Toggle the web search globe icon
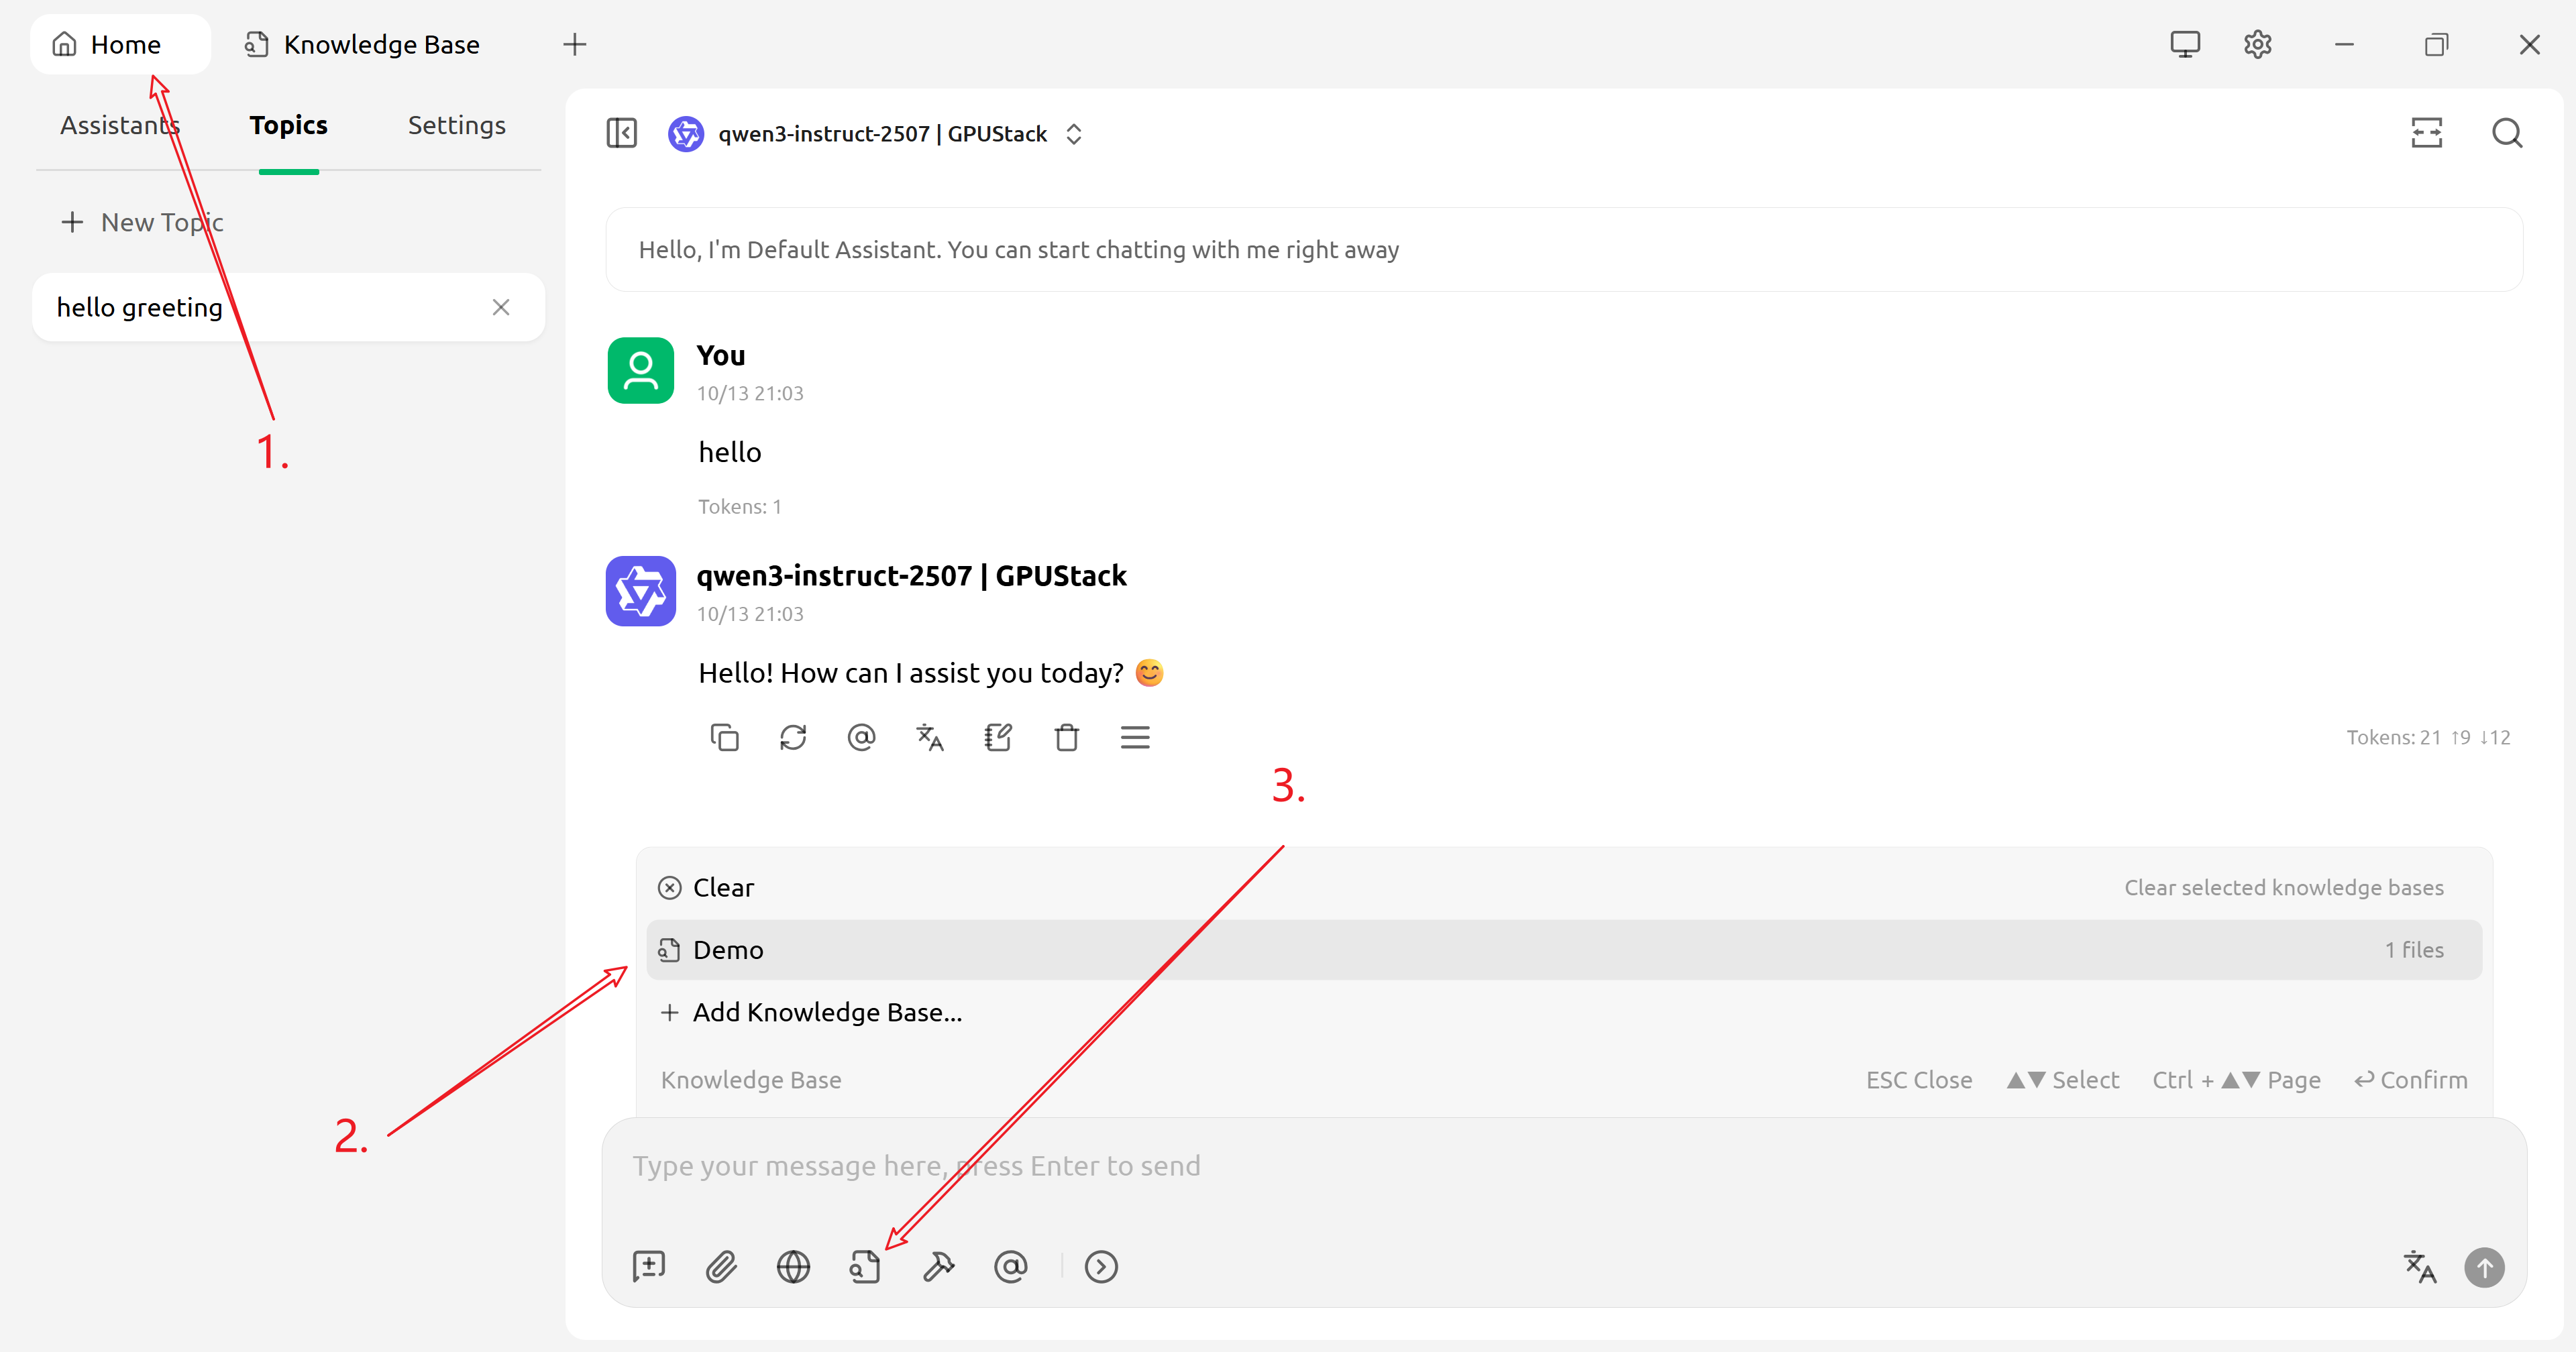The image size is (2576, 1352). point(793,1267)
